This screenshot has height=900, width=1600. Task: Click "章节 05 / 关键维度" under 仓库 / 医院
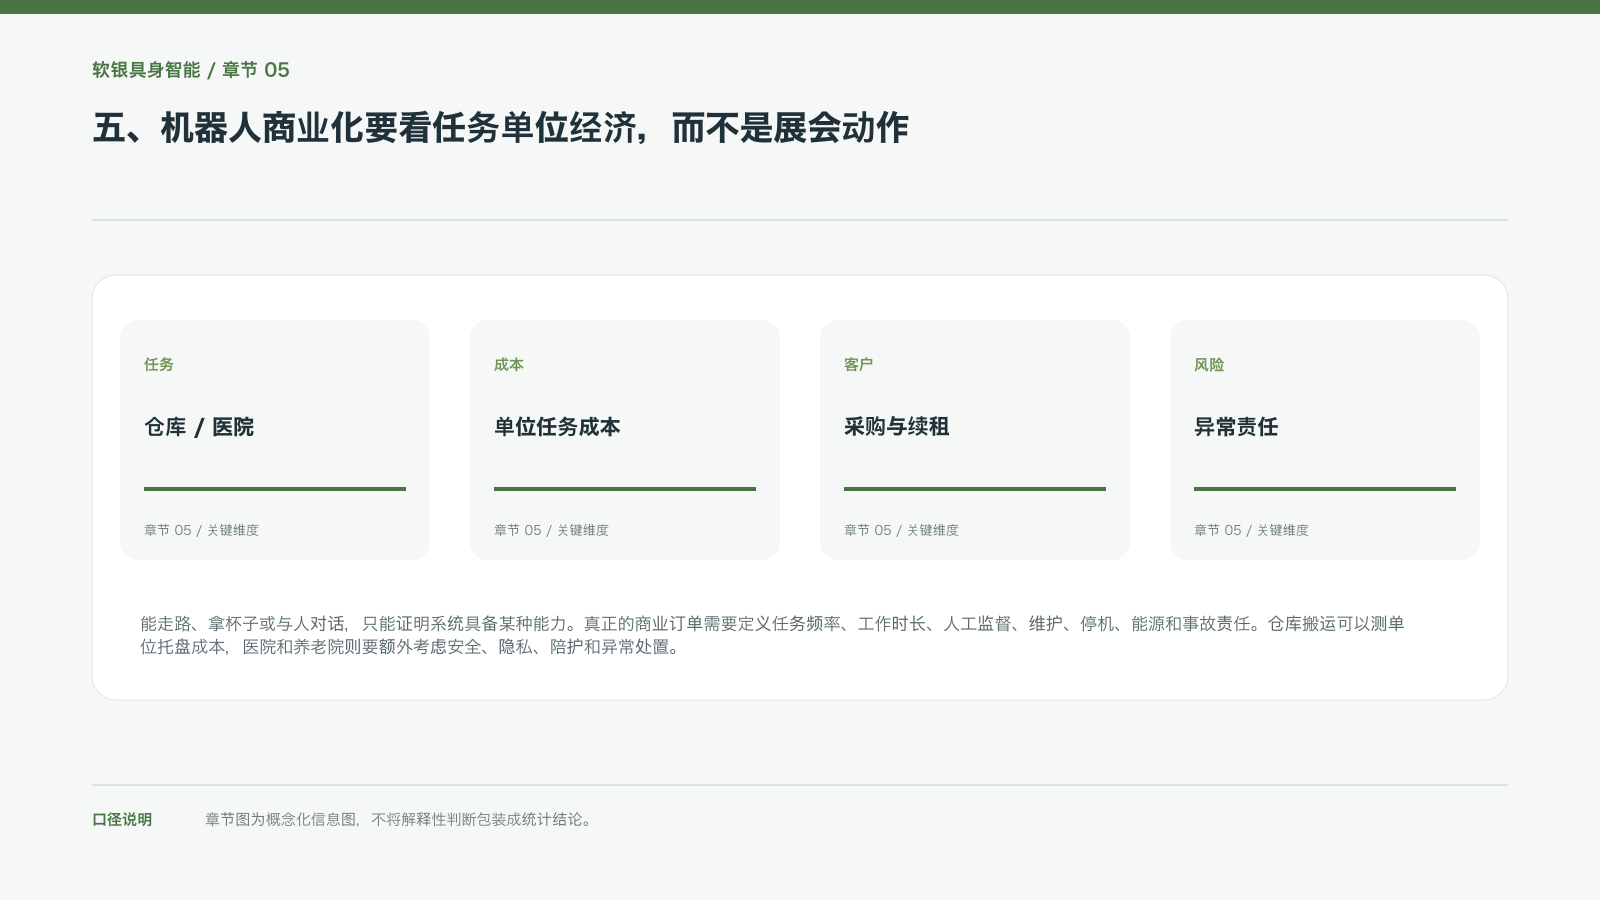point(201,530)
